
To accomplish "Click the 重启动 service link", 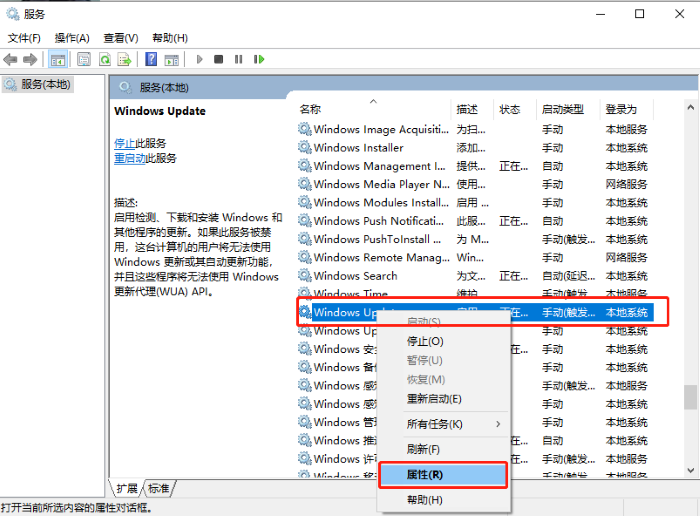I will coord(130,158).
